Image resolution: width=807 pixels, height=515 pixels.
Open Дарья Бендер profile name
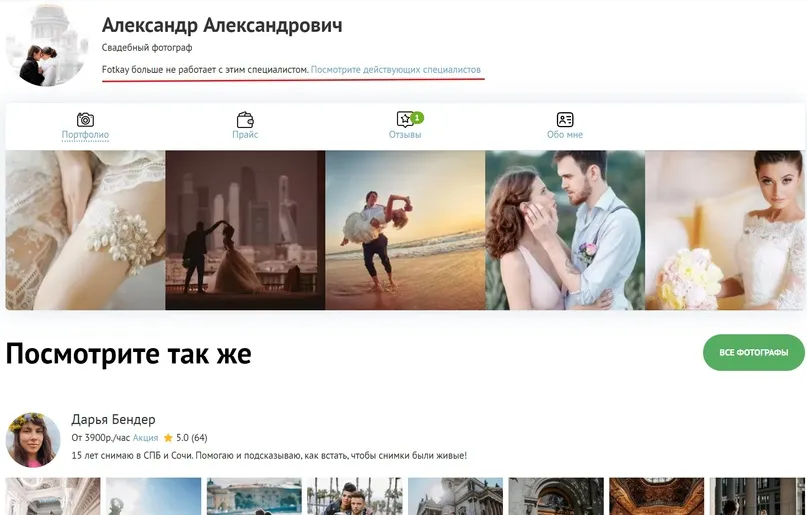click(113, 420)
